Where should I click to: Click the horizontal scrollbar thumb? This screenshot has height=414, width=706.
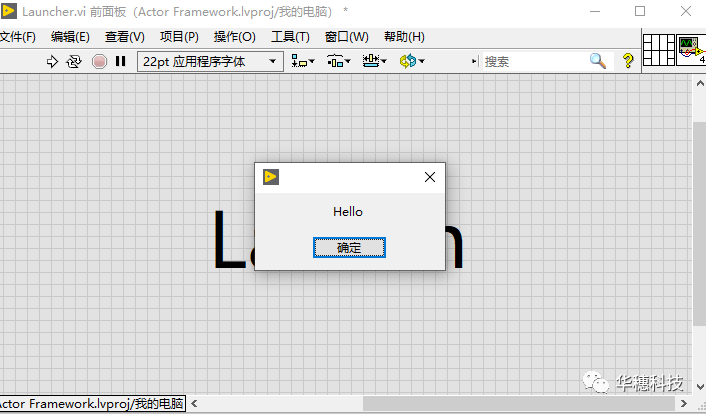tap(519, 404)
